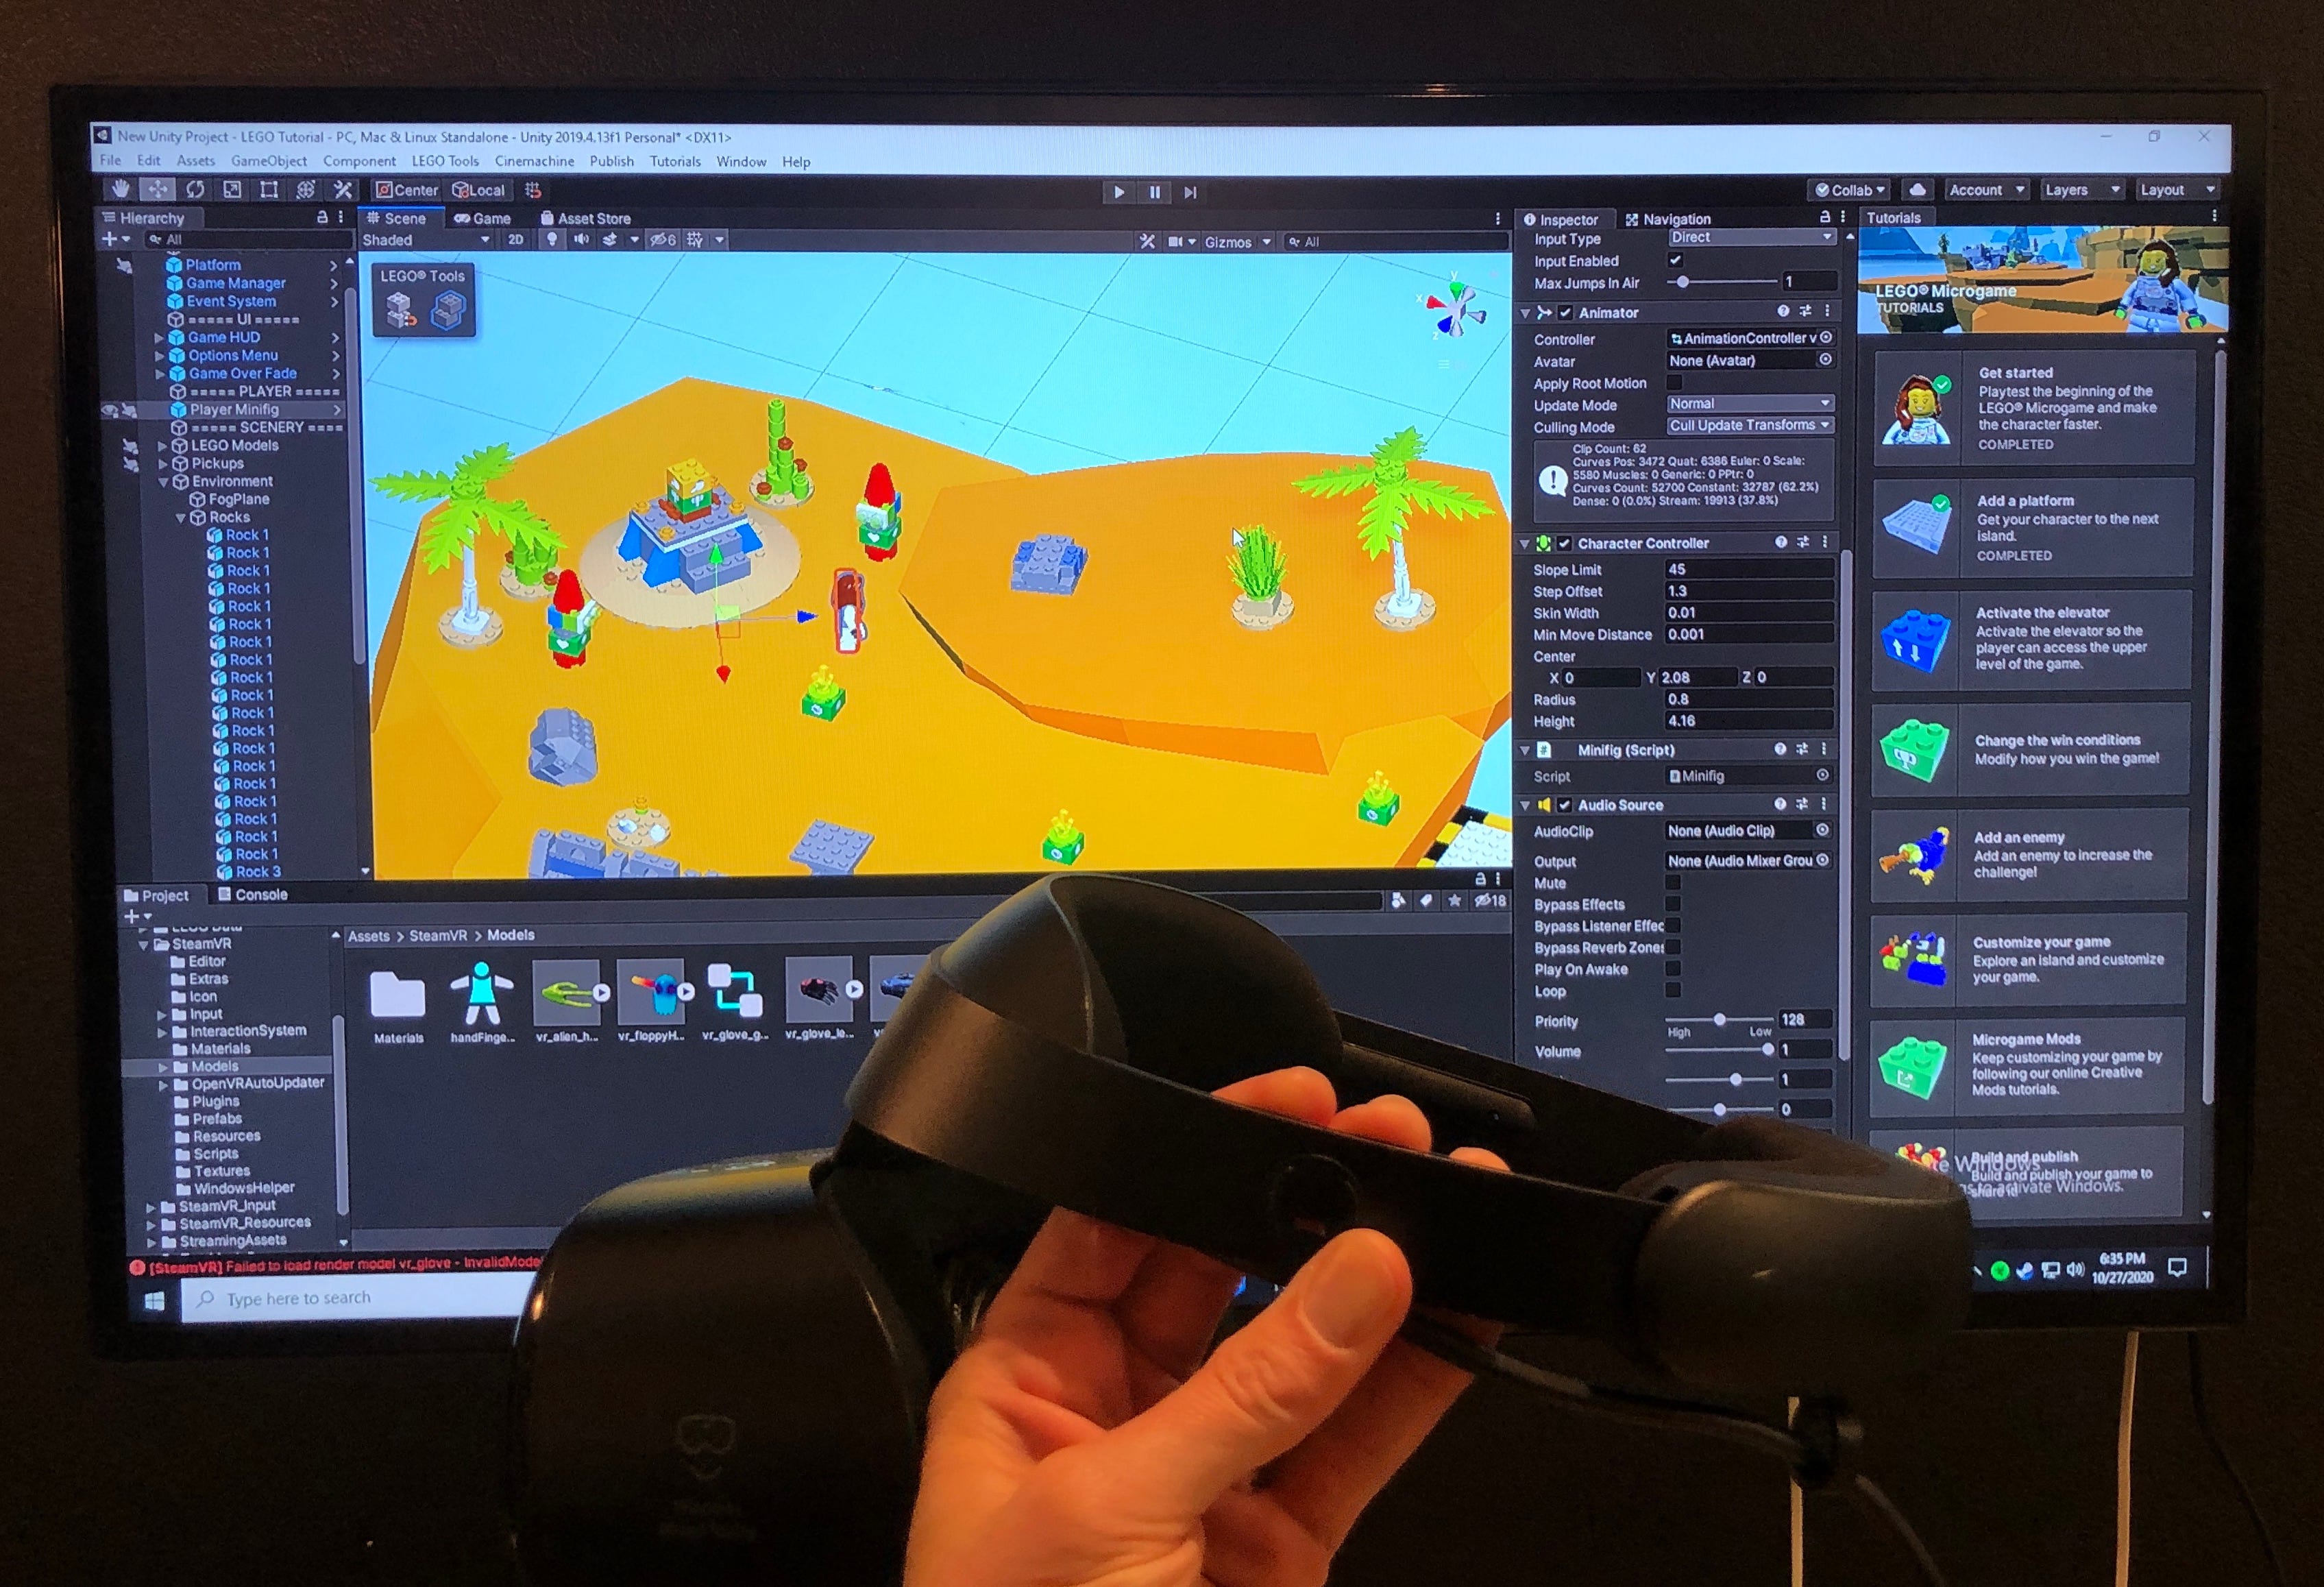Expand the Minifig Script component
Viewport: 2324px width, 1587px height.
1524,751
